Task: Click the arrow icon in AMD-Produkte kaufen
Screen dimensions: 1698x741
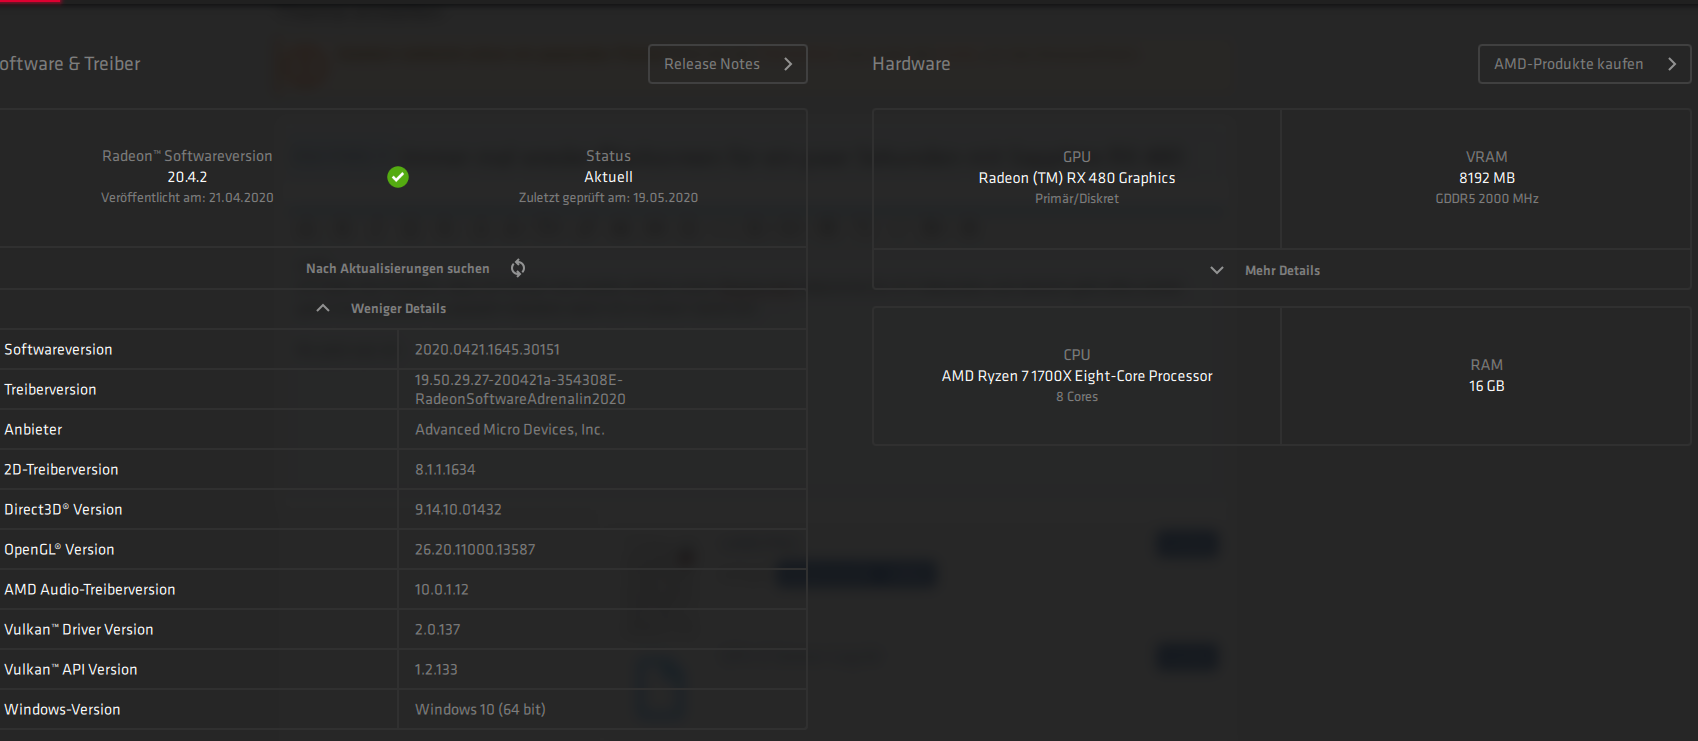Action: click(x=1671, y=64)
